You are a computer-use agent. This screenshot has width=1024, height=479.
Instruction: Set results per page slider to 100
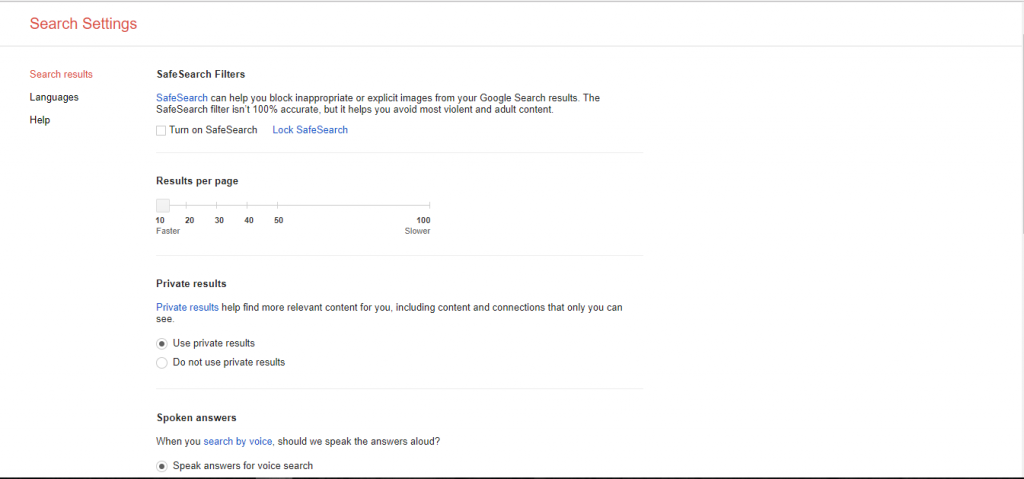coord(429,206)
